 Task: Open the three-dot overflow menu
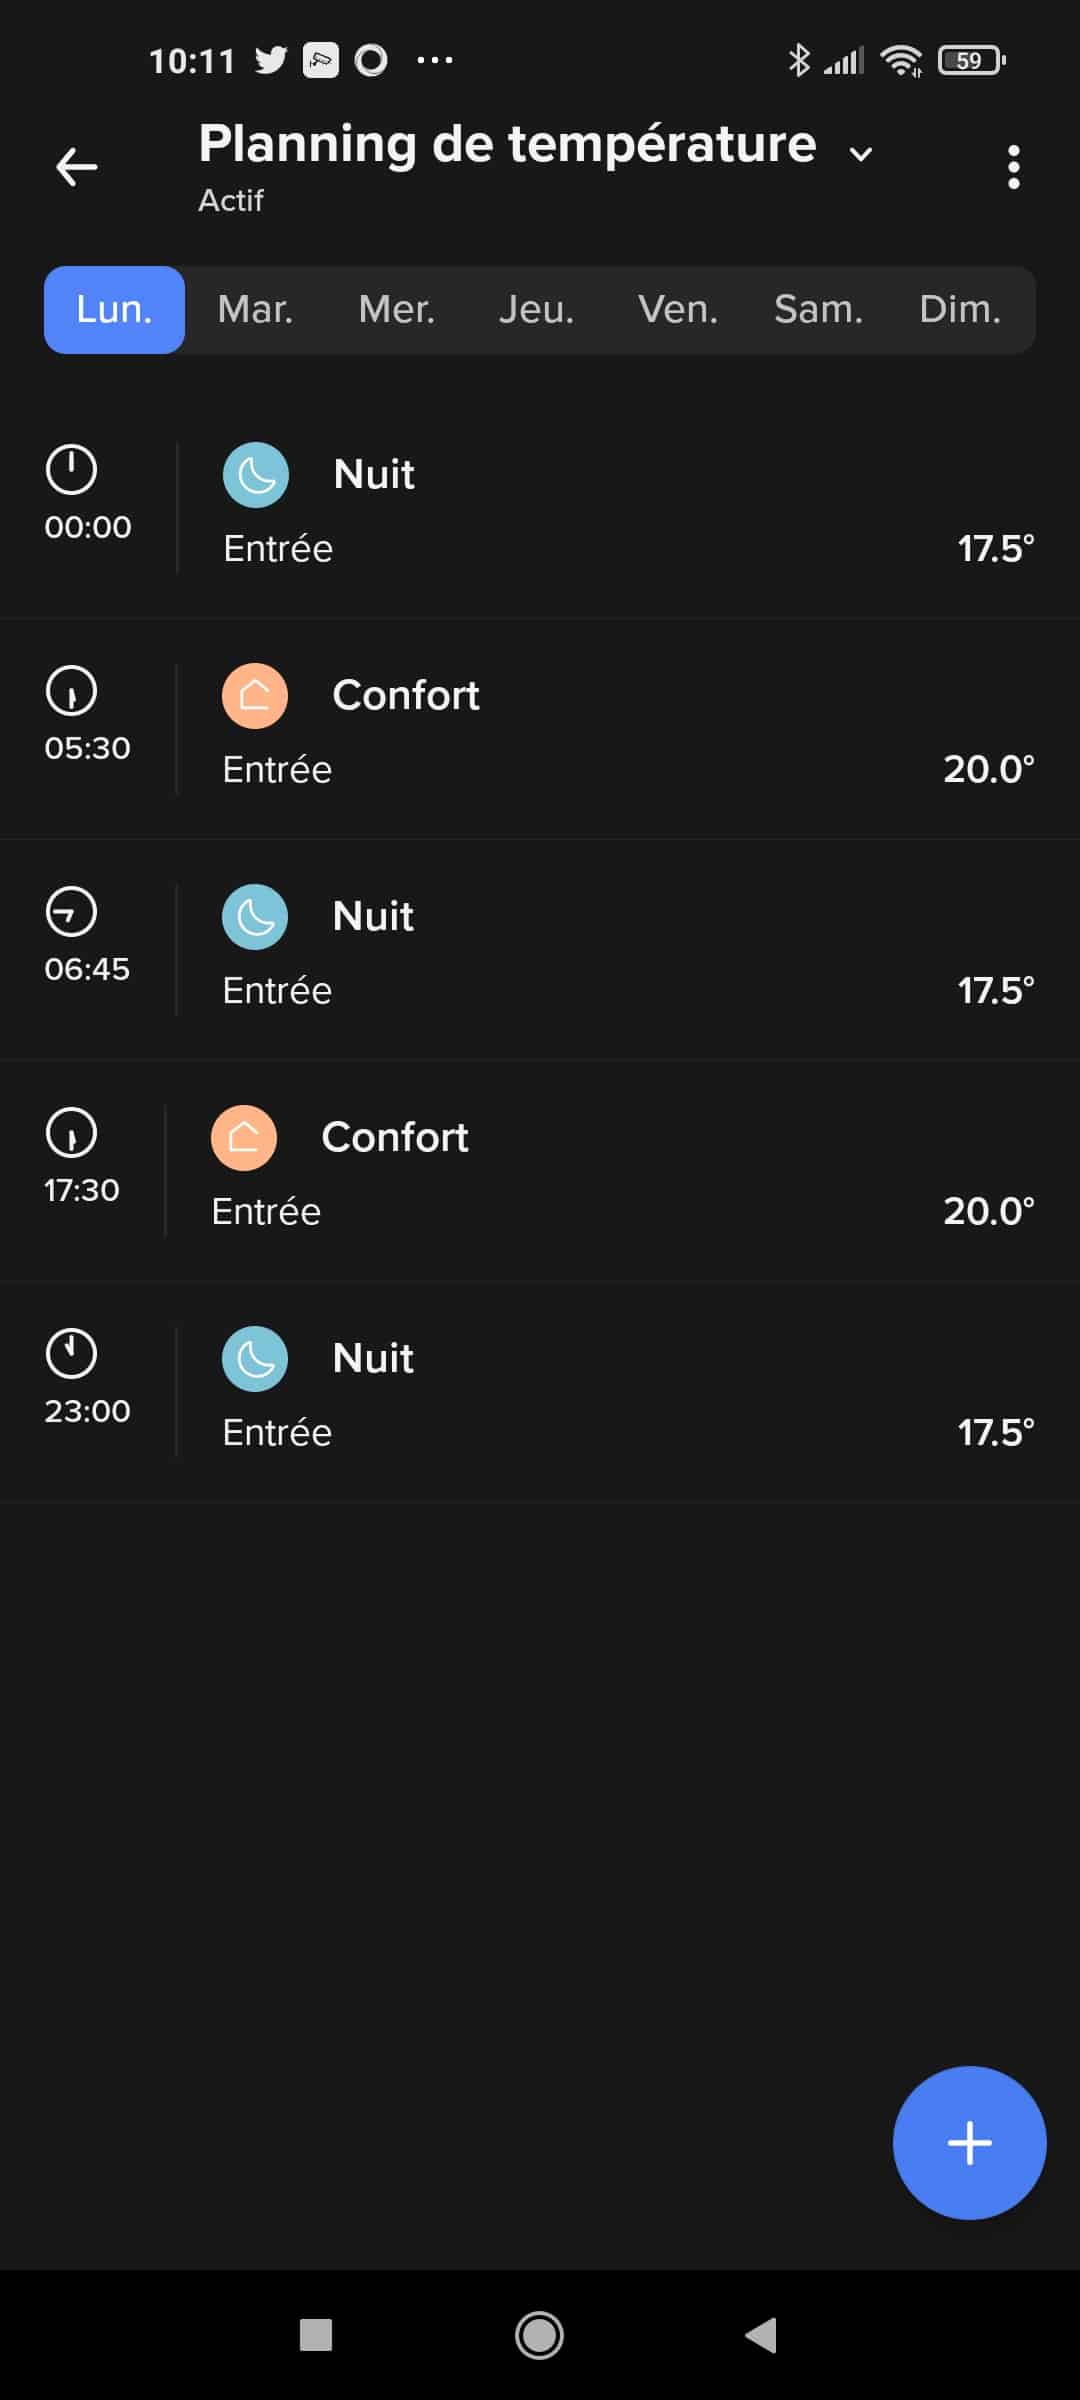tap(1013, 167)
